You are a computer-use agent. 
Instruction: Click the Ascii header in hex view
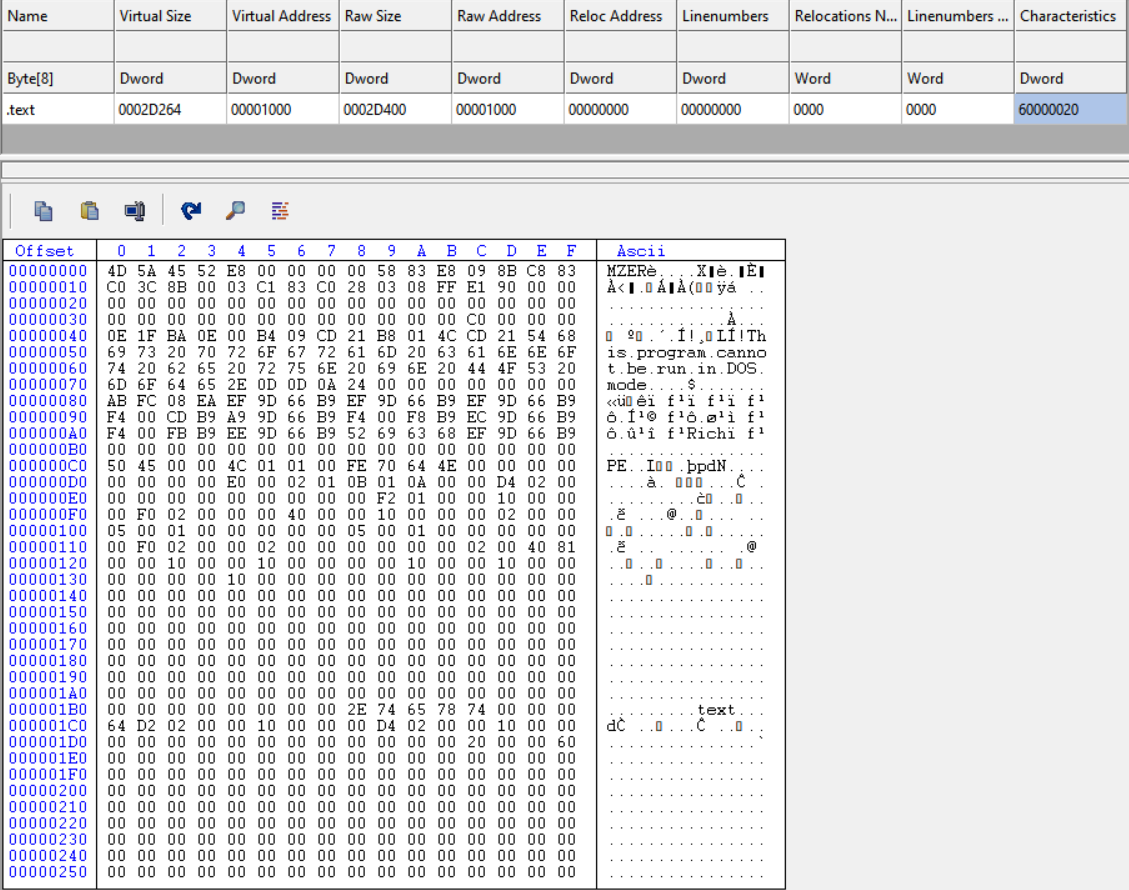coord(641,251)
